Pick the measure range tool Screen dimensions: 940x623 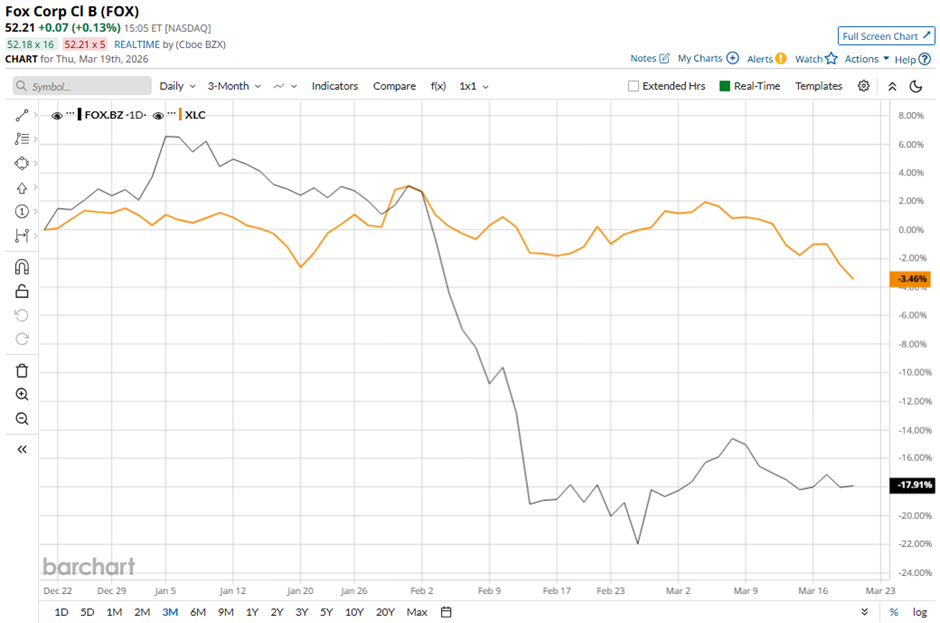pyautogui.click(x=22, y=236)
